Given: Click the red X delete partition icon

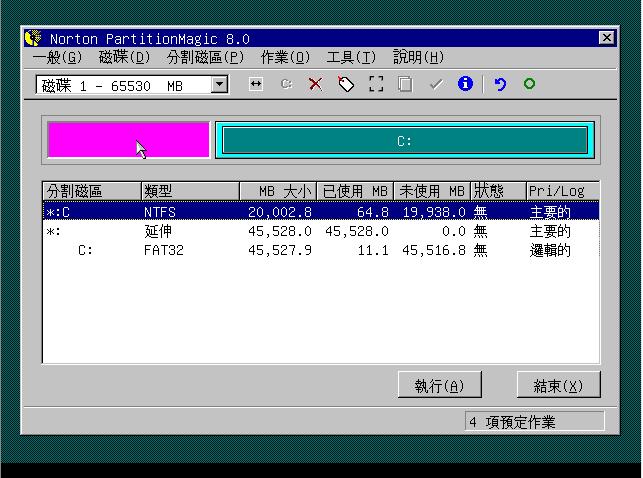Looking at the screenshot, I should click(315, 84).
